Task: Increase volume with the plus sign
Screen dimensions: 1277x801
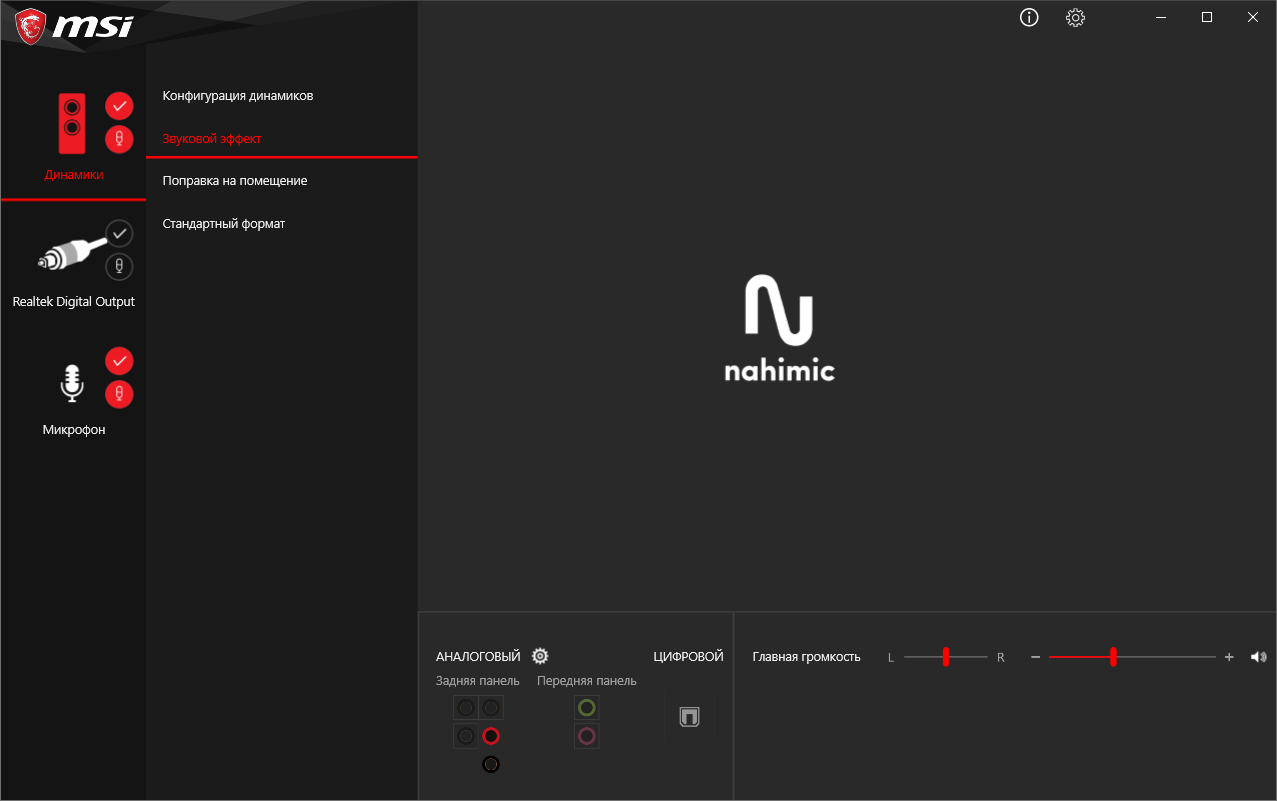Action: pos(1229,657)
